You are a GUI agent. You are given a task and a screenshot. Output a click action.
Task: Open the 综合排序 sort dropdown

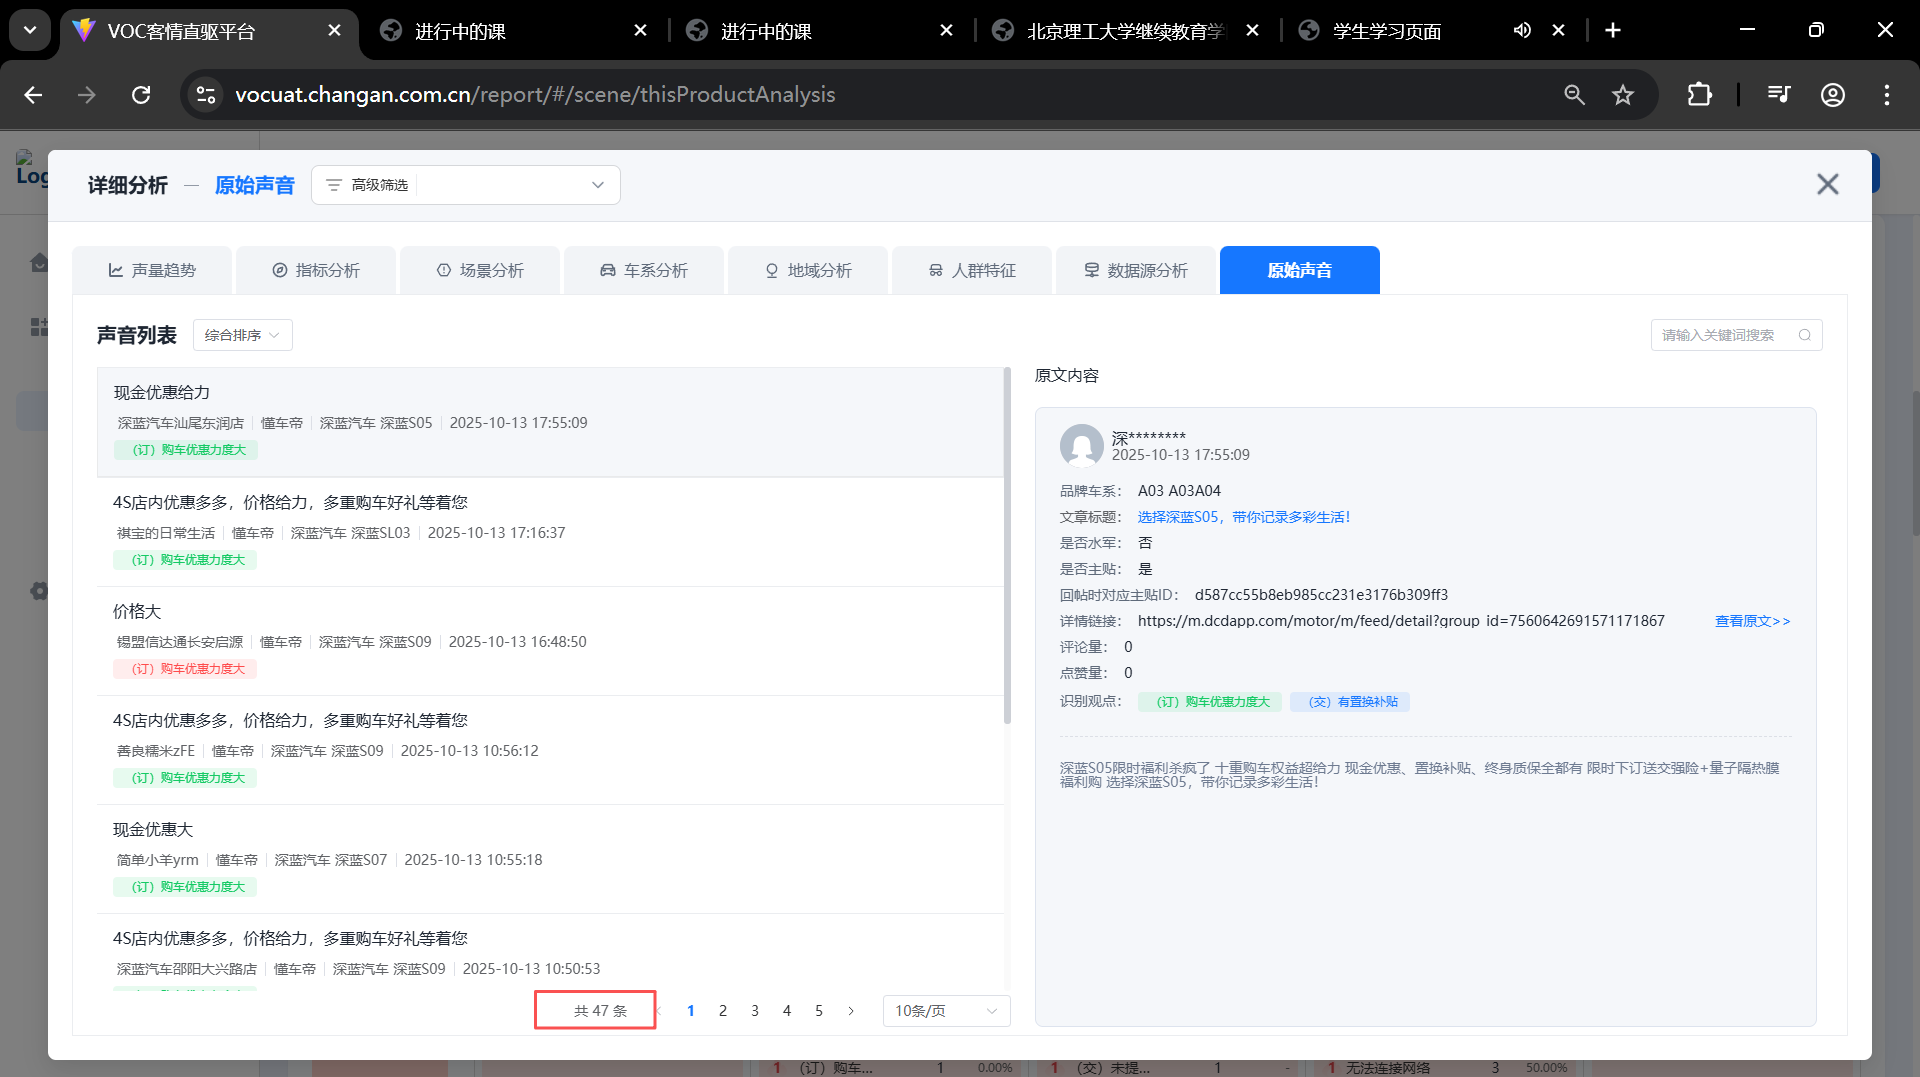click(x=242, y=335)
